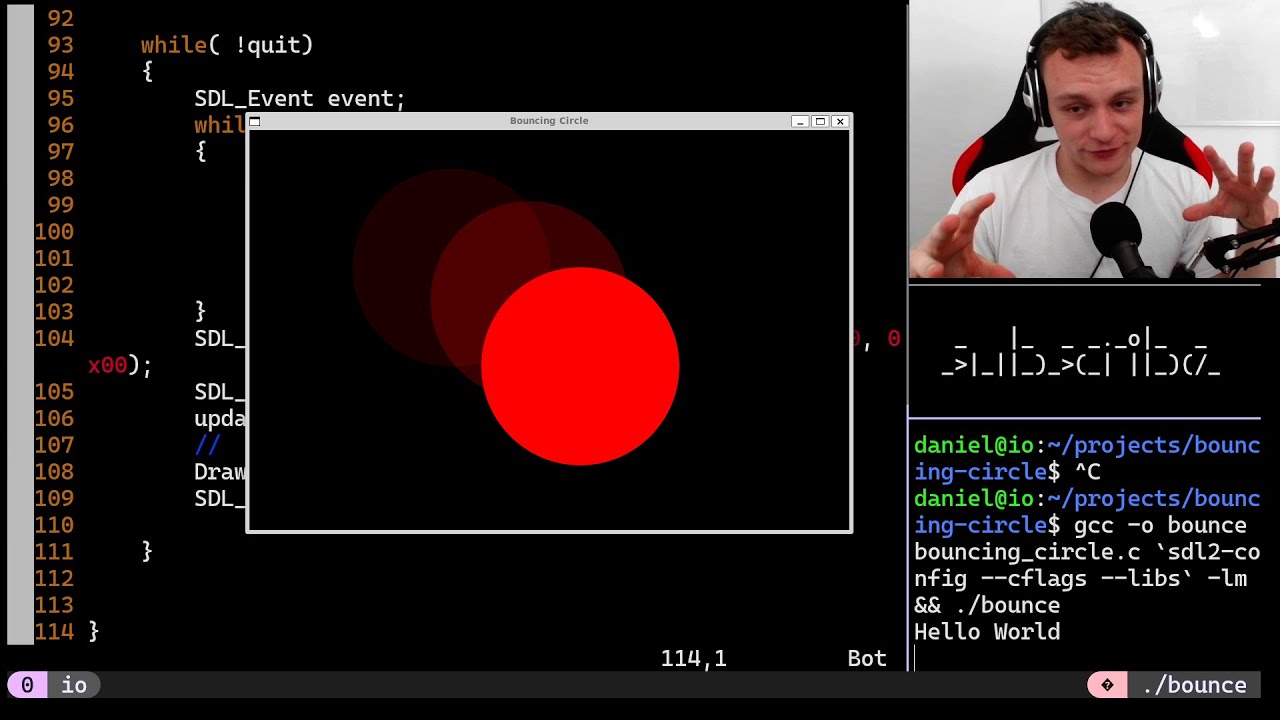This screenshot has height=720, width=1280.
Task: Minimize the Bouncing Circle window
Action: tap(799, 121)
